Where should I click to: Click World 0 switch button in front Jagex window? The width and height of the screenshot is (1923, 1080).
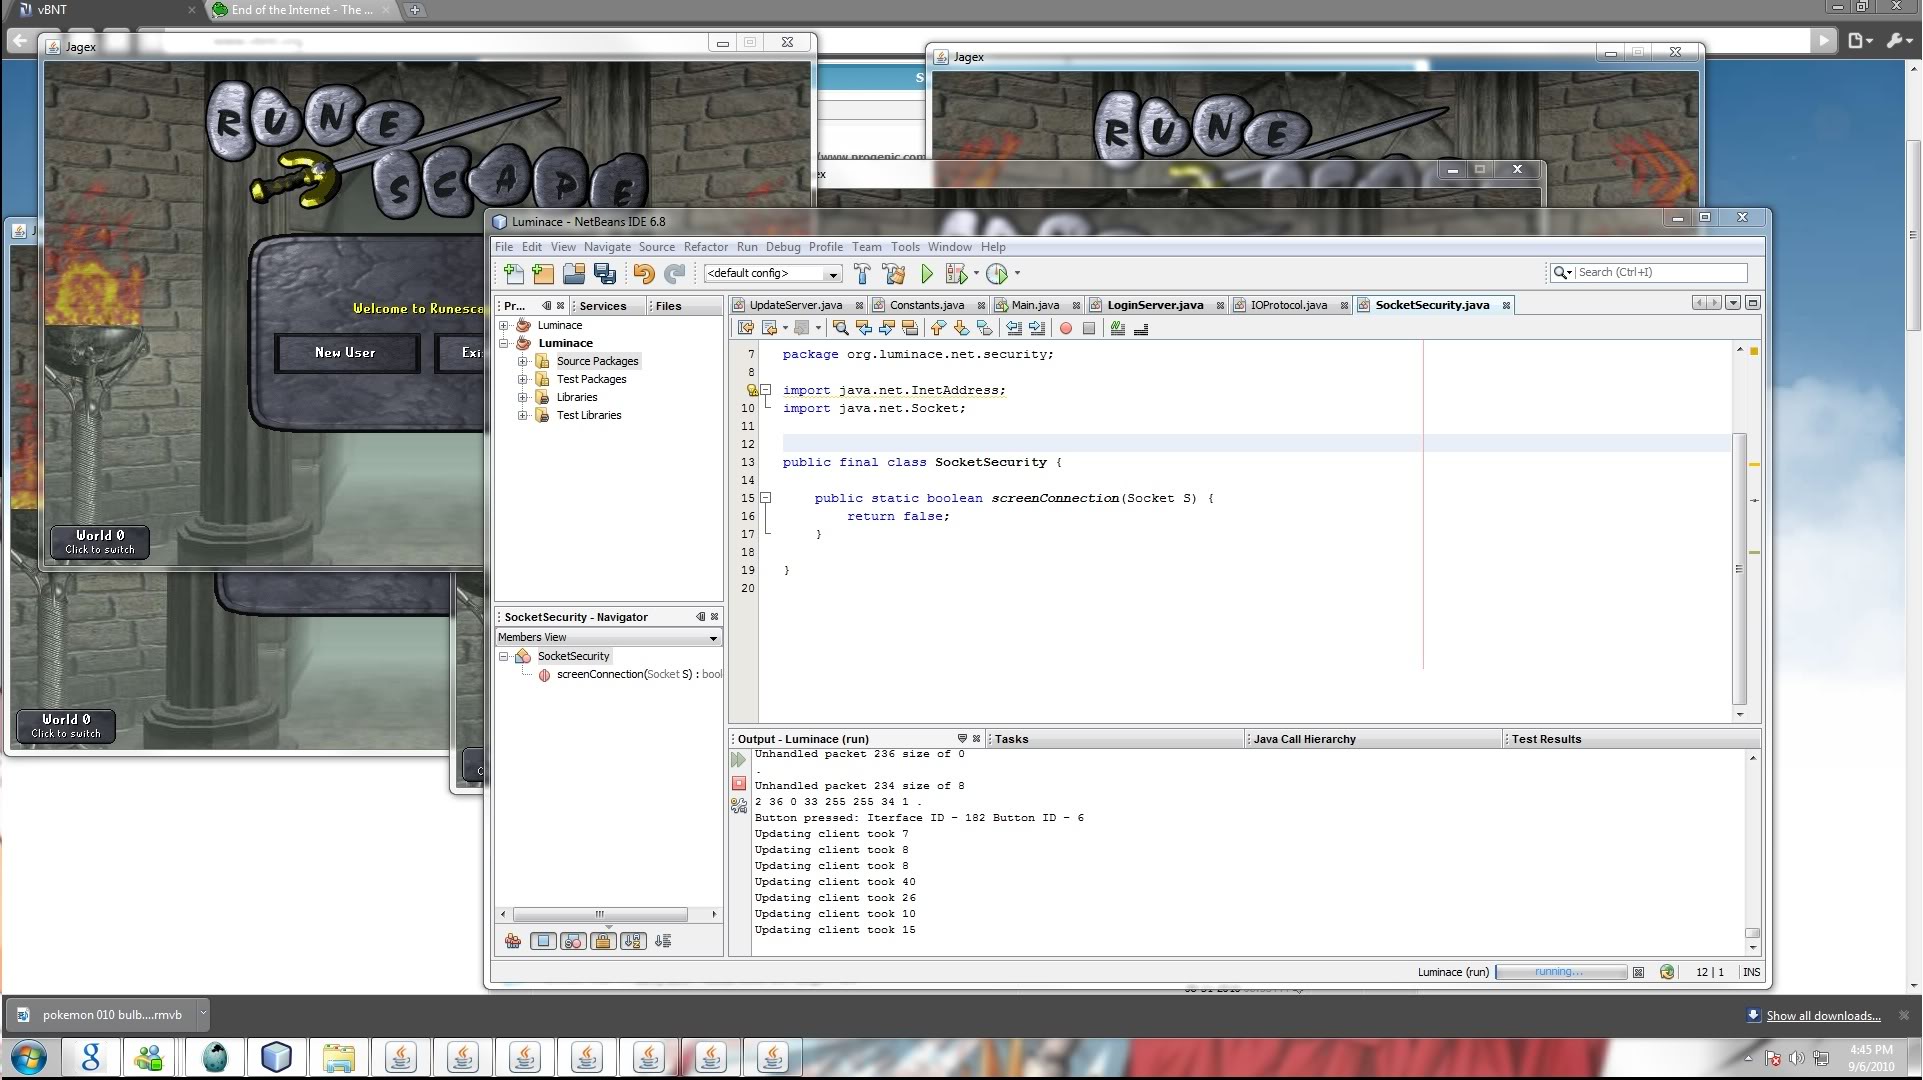pyautogui.click(x=100, y=542)
